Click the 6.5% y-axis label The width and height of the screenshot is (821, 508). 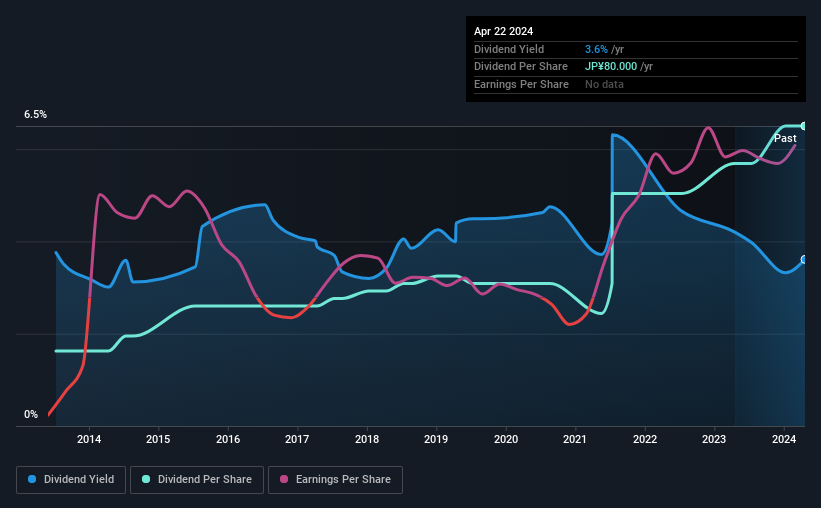coord(36,115)
